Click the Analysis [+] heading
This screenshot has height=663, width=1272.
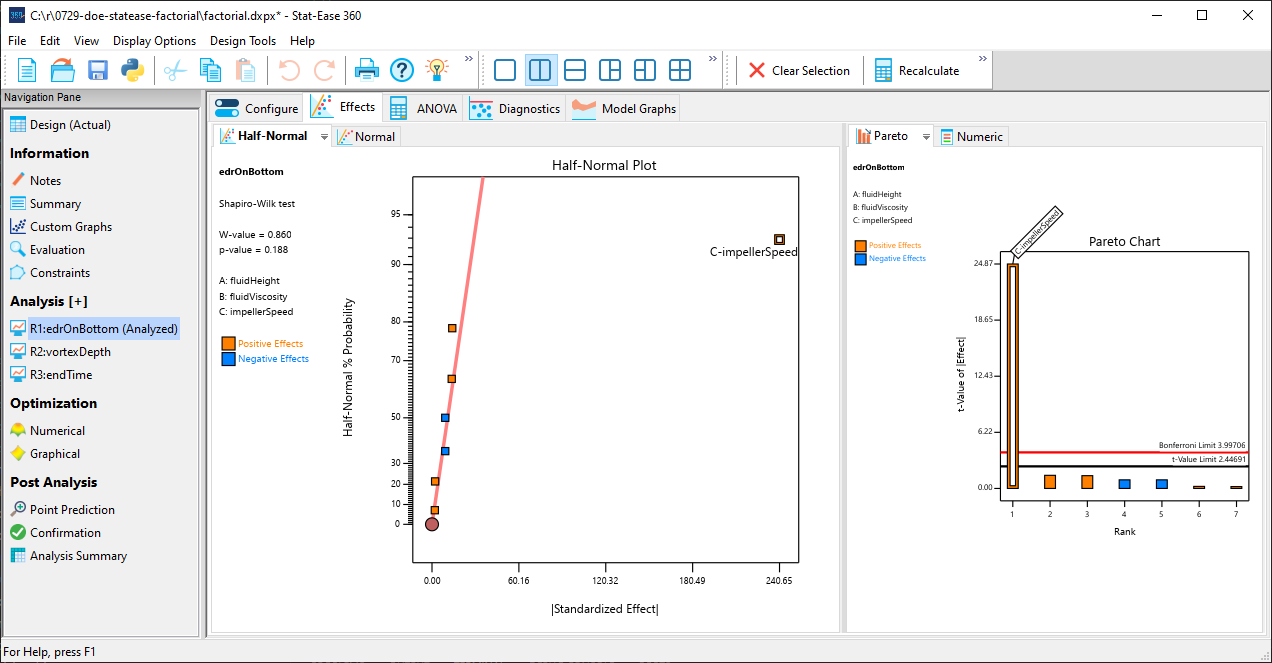49,301
